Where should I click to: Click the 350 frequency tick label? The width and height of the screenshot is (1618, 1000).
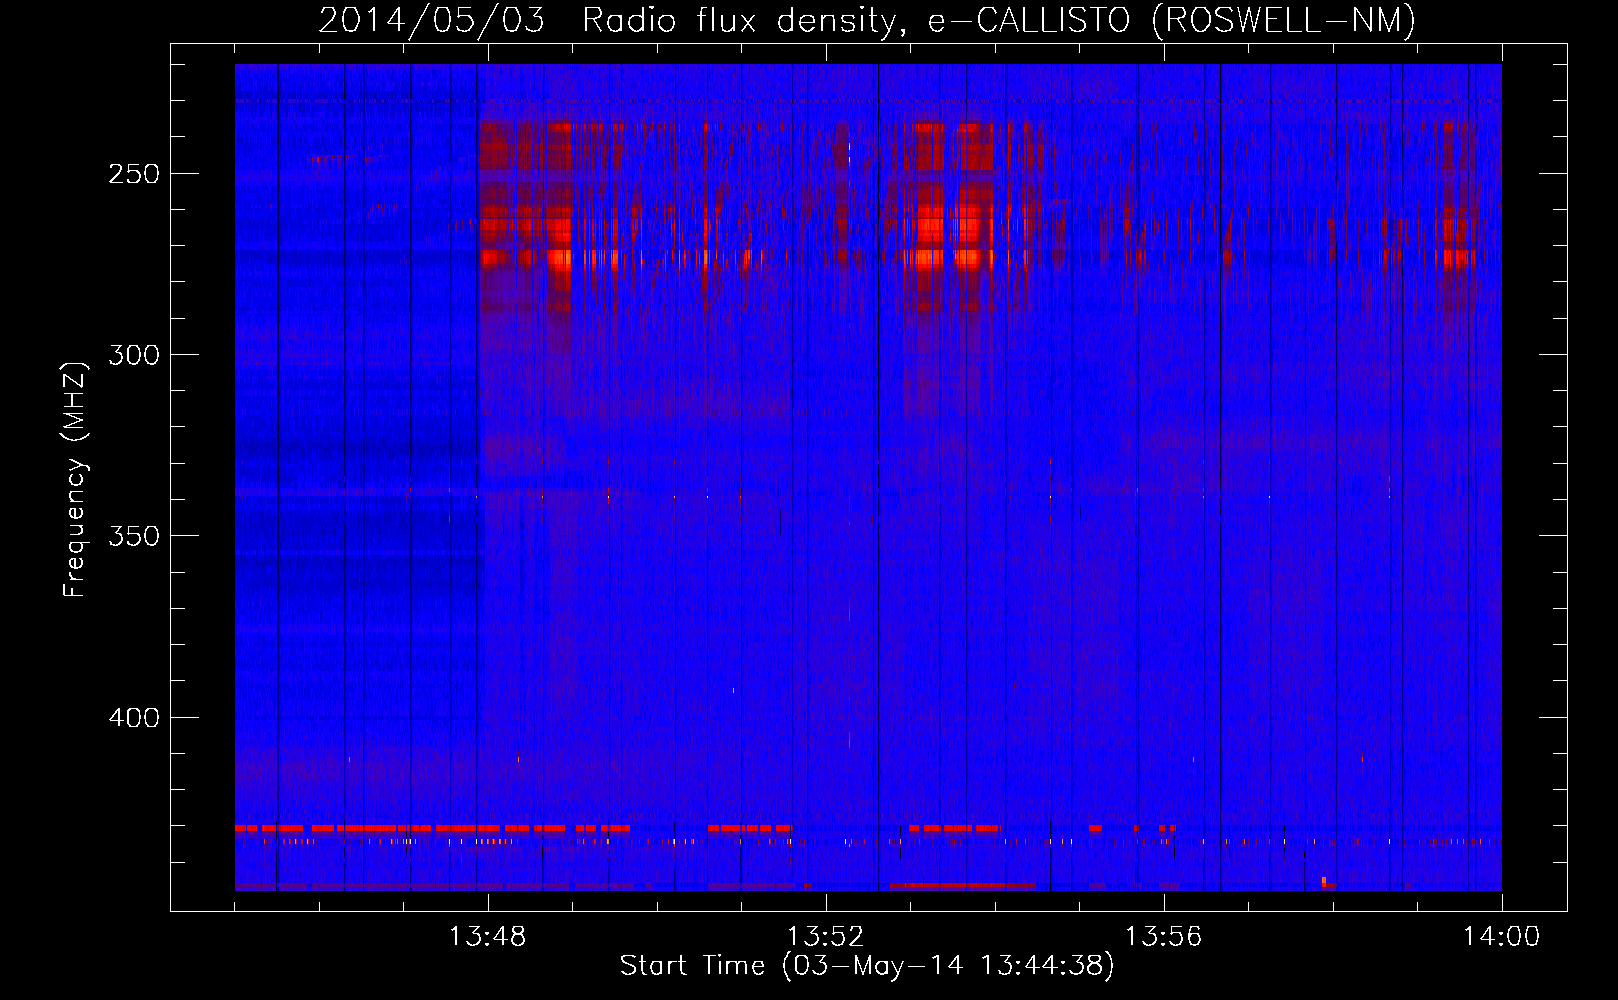click(x=134, y=536)
